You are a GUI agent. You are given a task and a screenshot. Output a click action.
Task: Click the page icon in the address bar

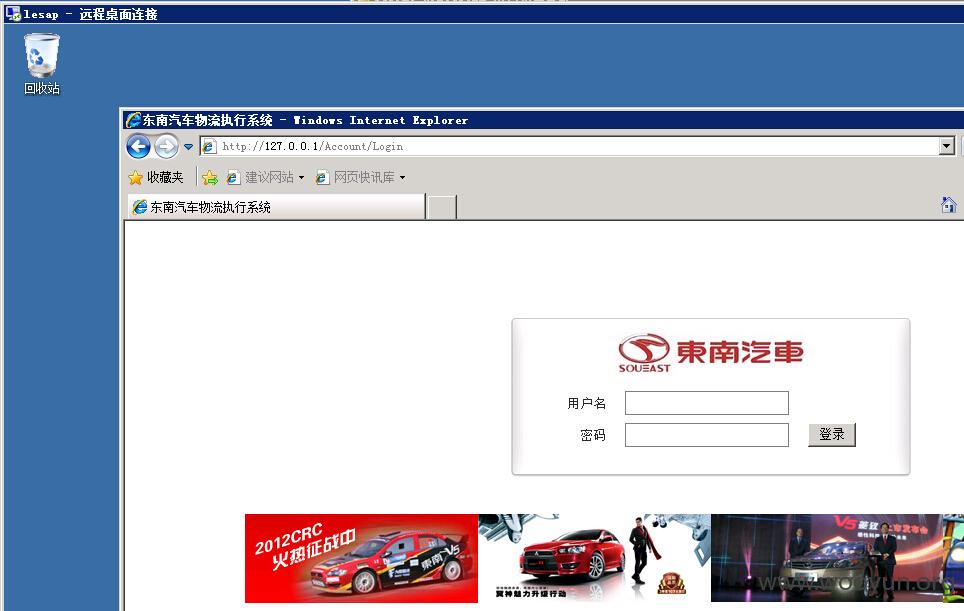tap(209, 146)
